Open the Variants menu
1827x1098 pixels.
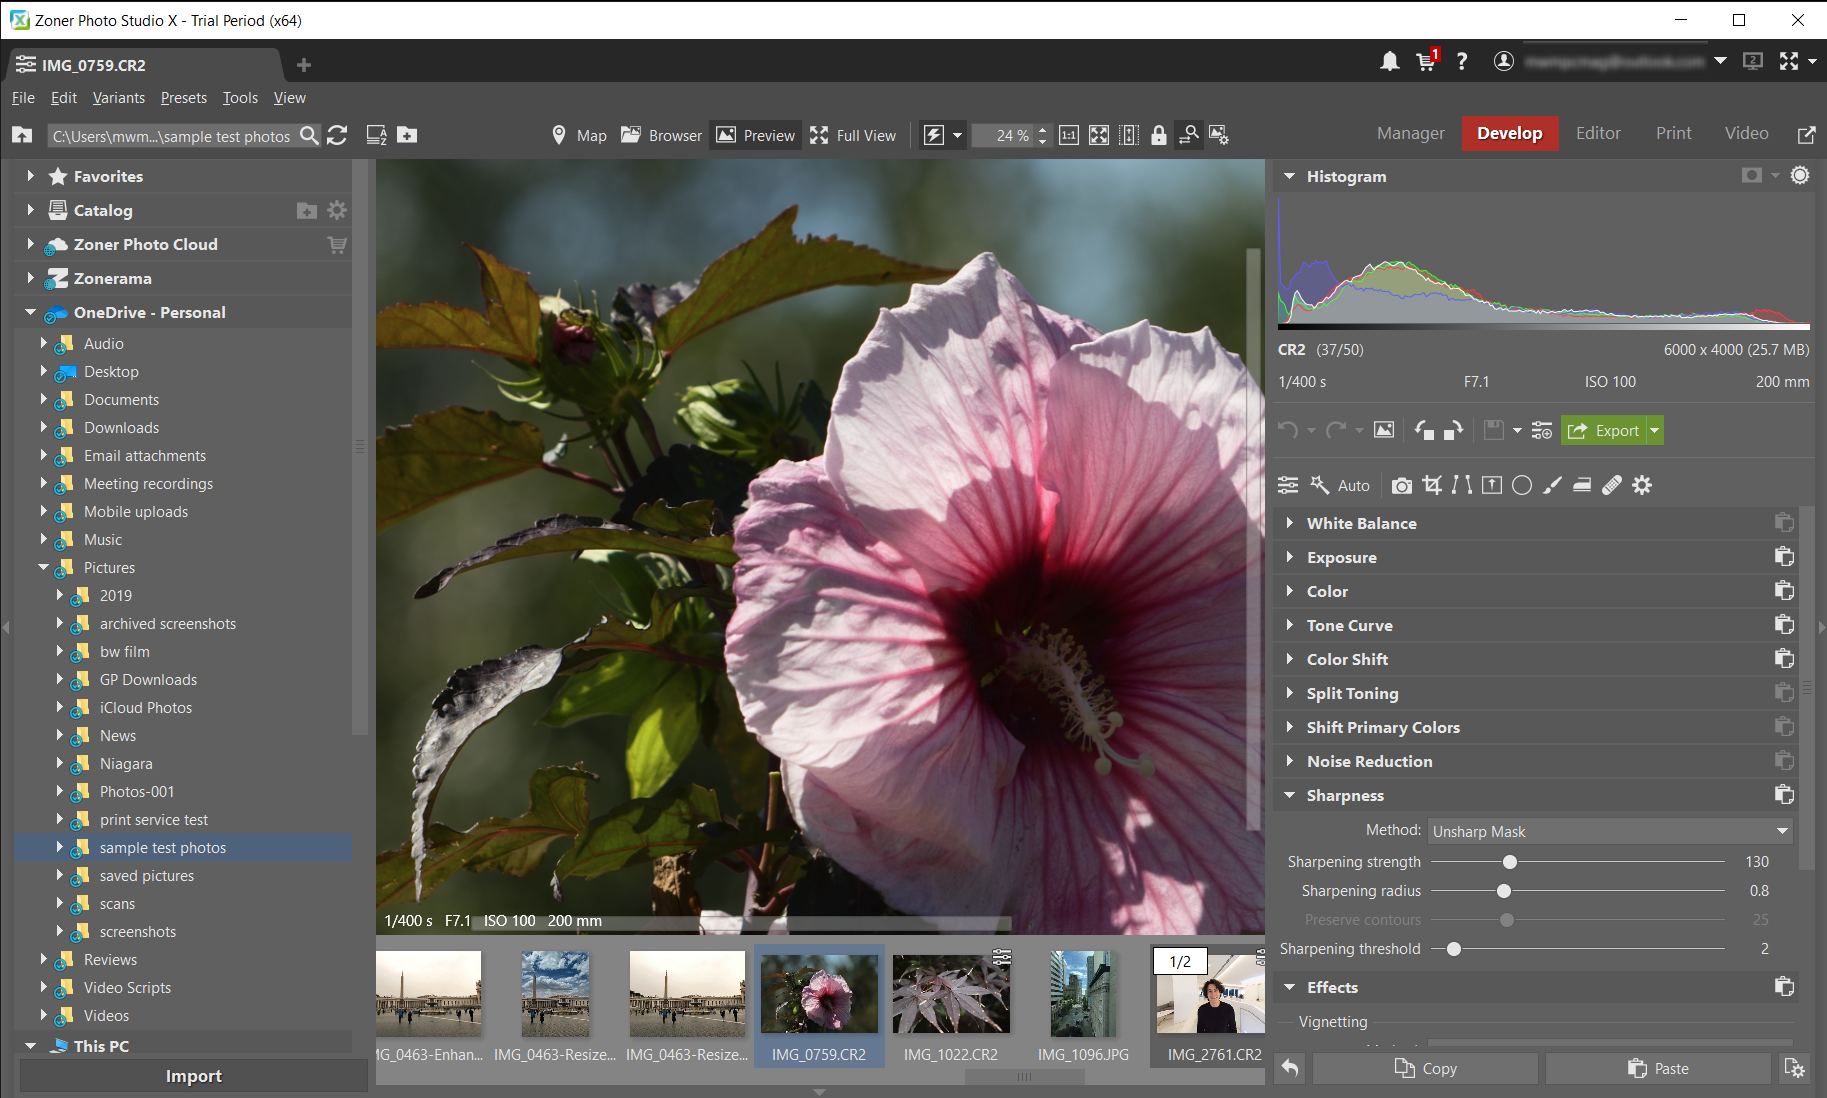click(118, 97)
